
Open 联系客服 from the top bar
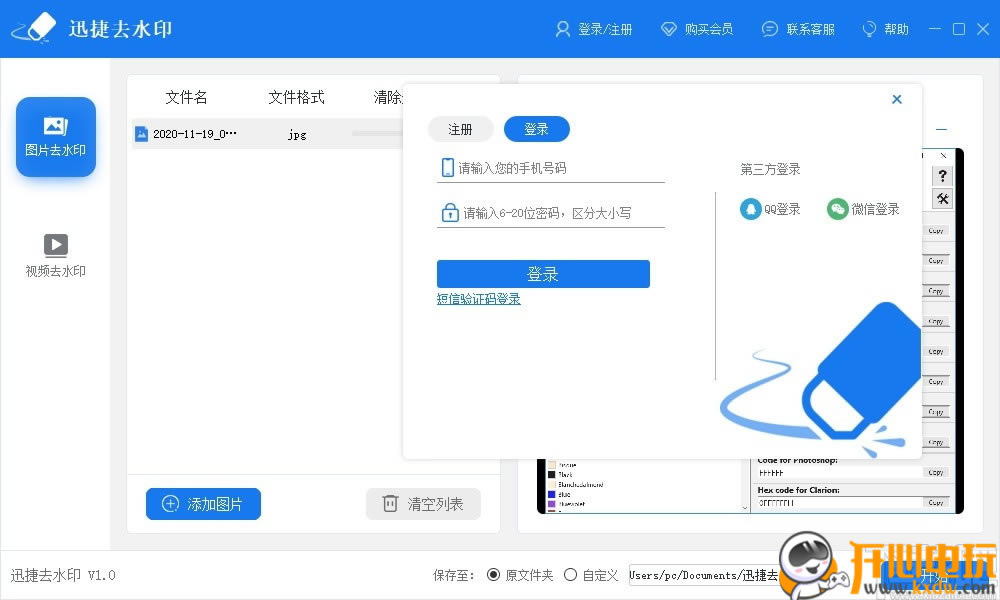pyautogui.click(x=799, y=29)
